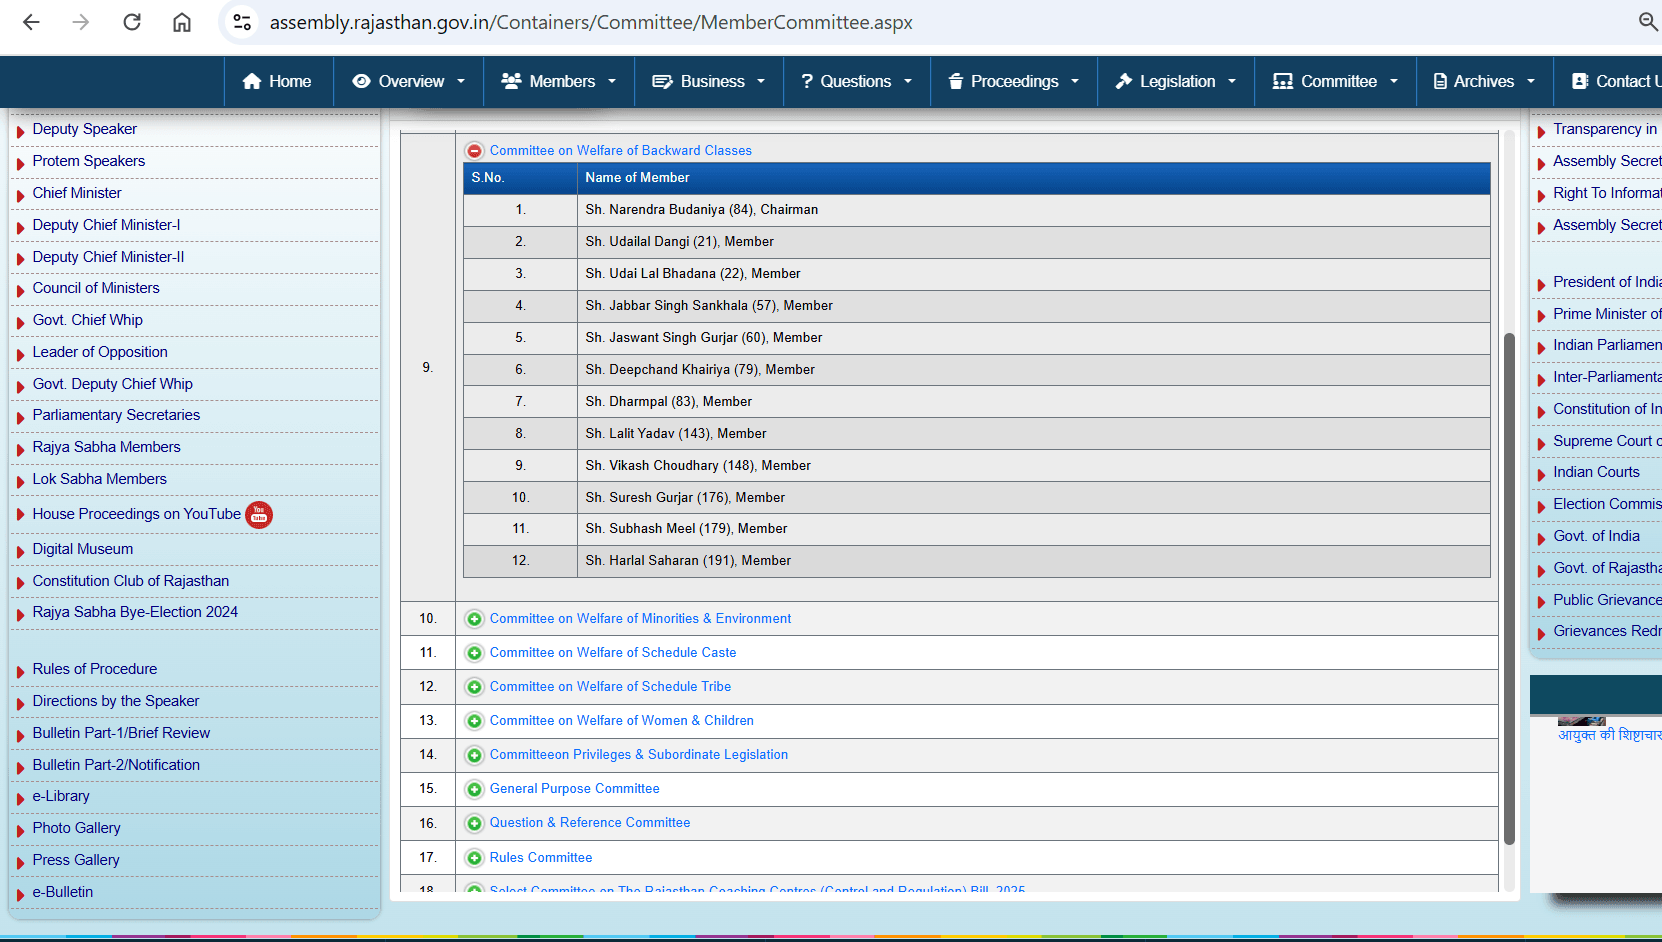Click the vertical scrollbar of committee list

click(x=1509, y=588)
